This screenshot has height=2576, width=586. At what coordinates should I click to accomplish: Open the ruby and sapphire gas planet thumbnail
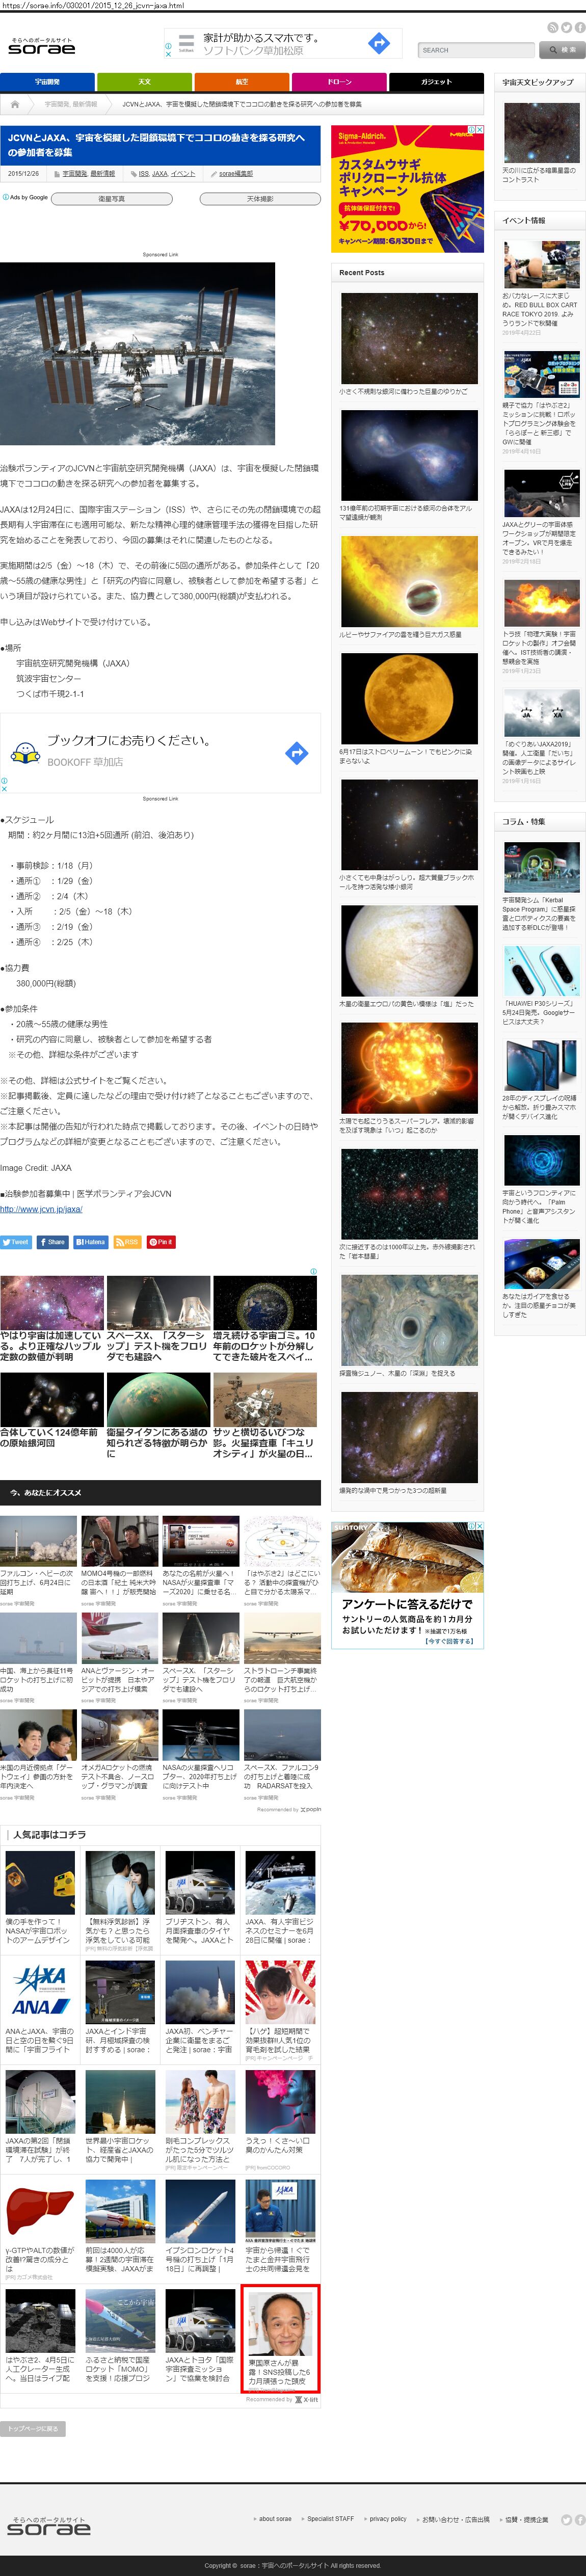click(x=409, y=581)
